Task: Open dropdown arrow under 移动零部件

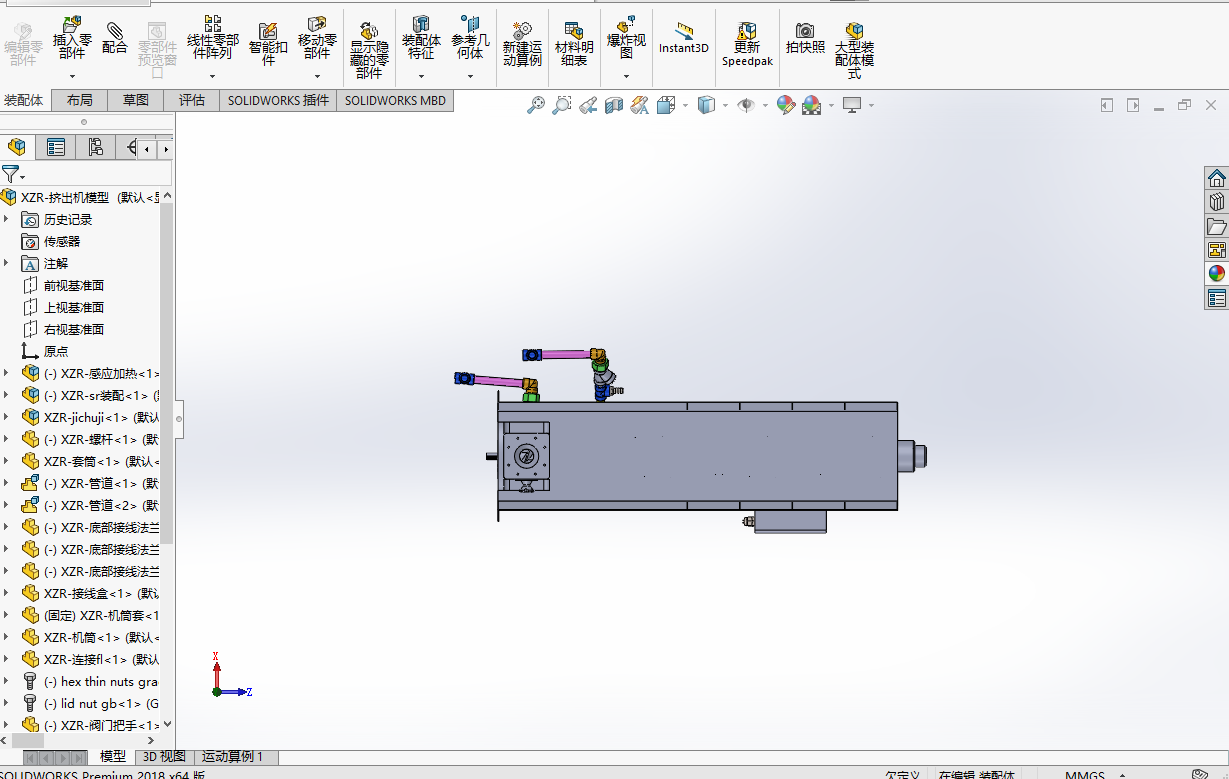Action: pos(317,76)
